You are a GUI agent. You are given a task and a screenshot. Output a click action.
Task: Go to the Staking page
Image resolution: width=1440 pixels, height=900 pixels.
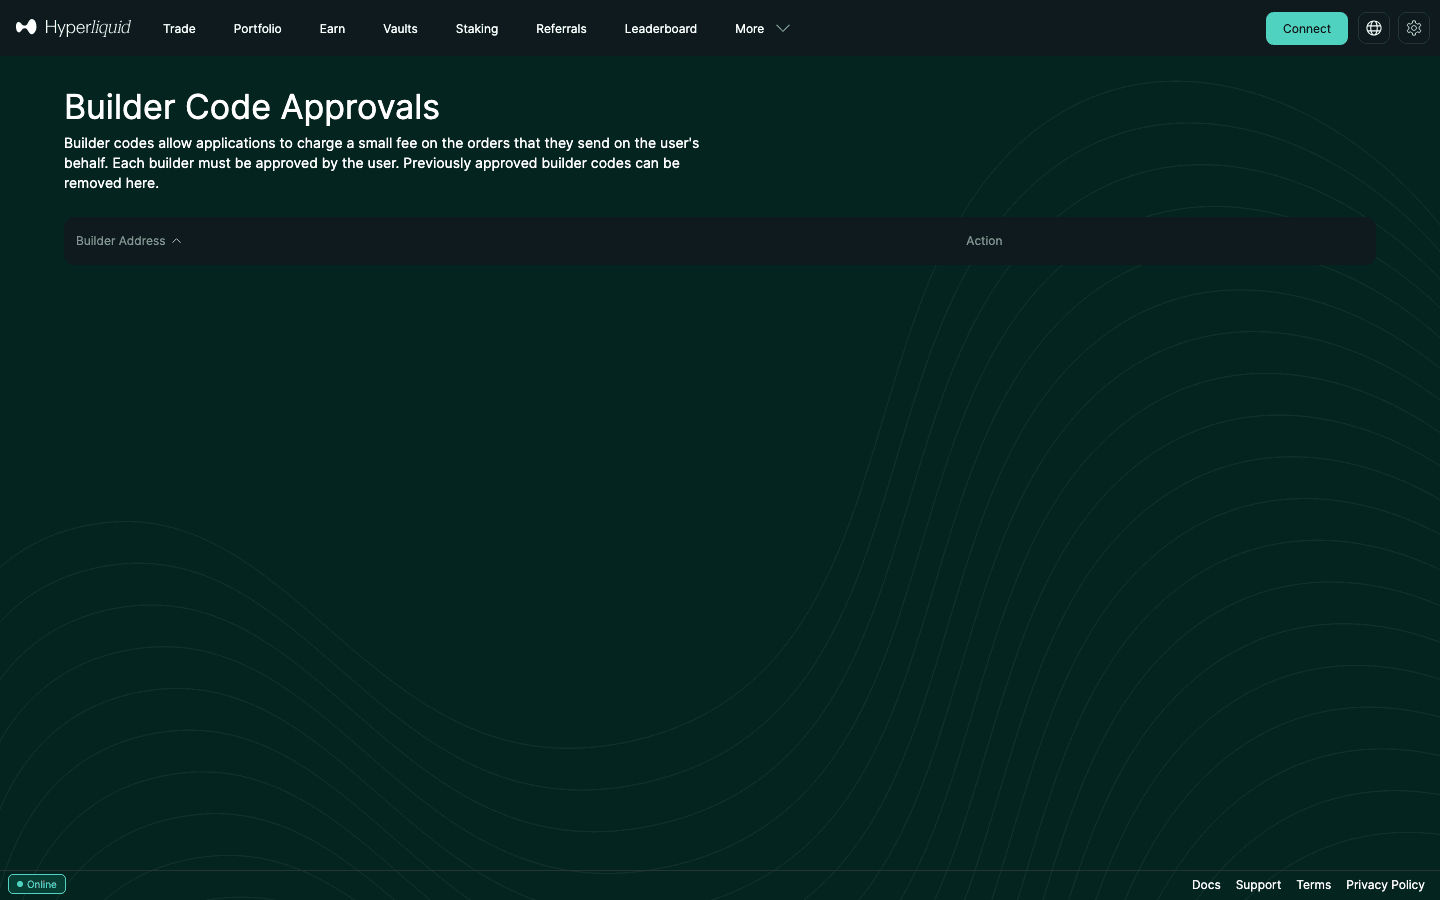coord(477,29)
